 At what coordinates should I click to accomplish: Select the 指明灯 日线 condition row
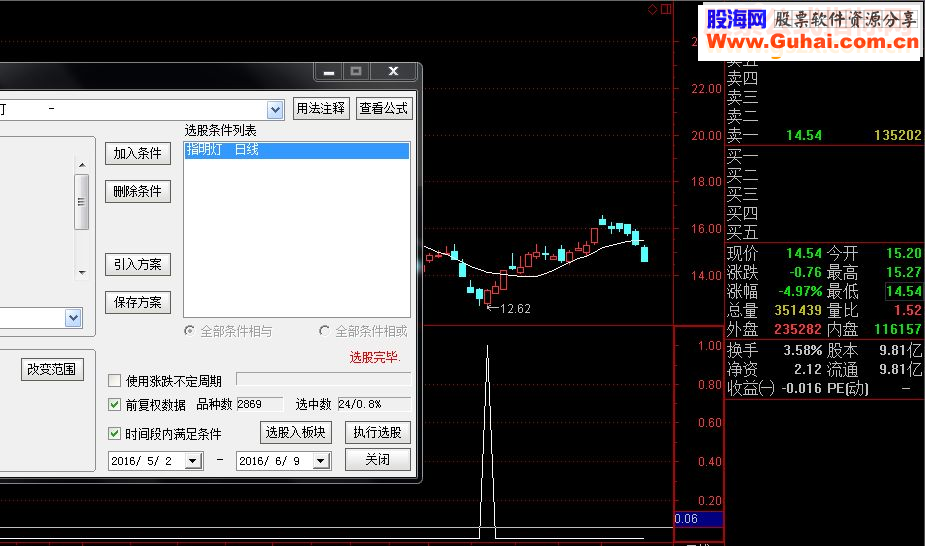click(x=297, y=150)
